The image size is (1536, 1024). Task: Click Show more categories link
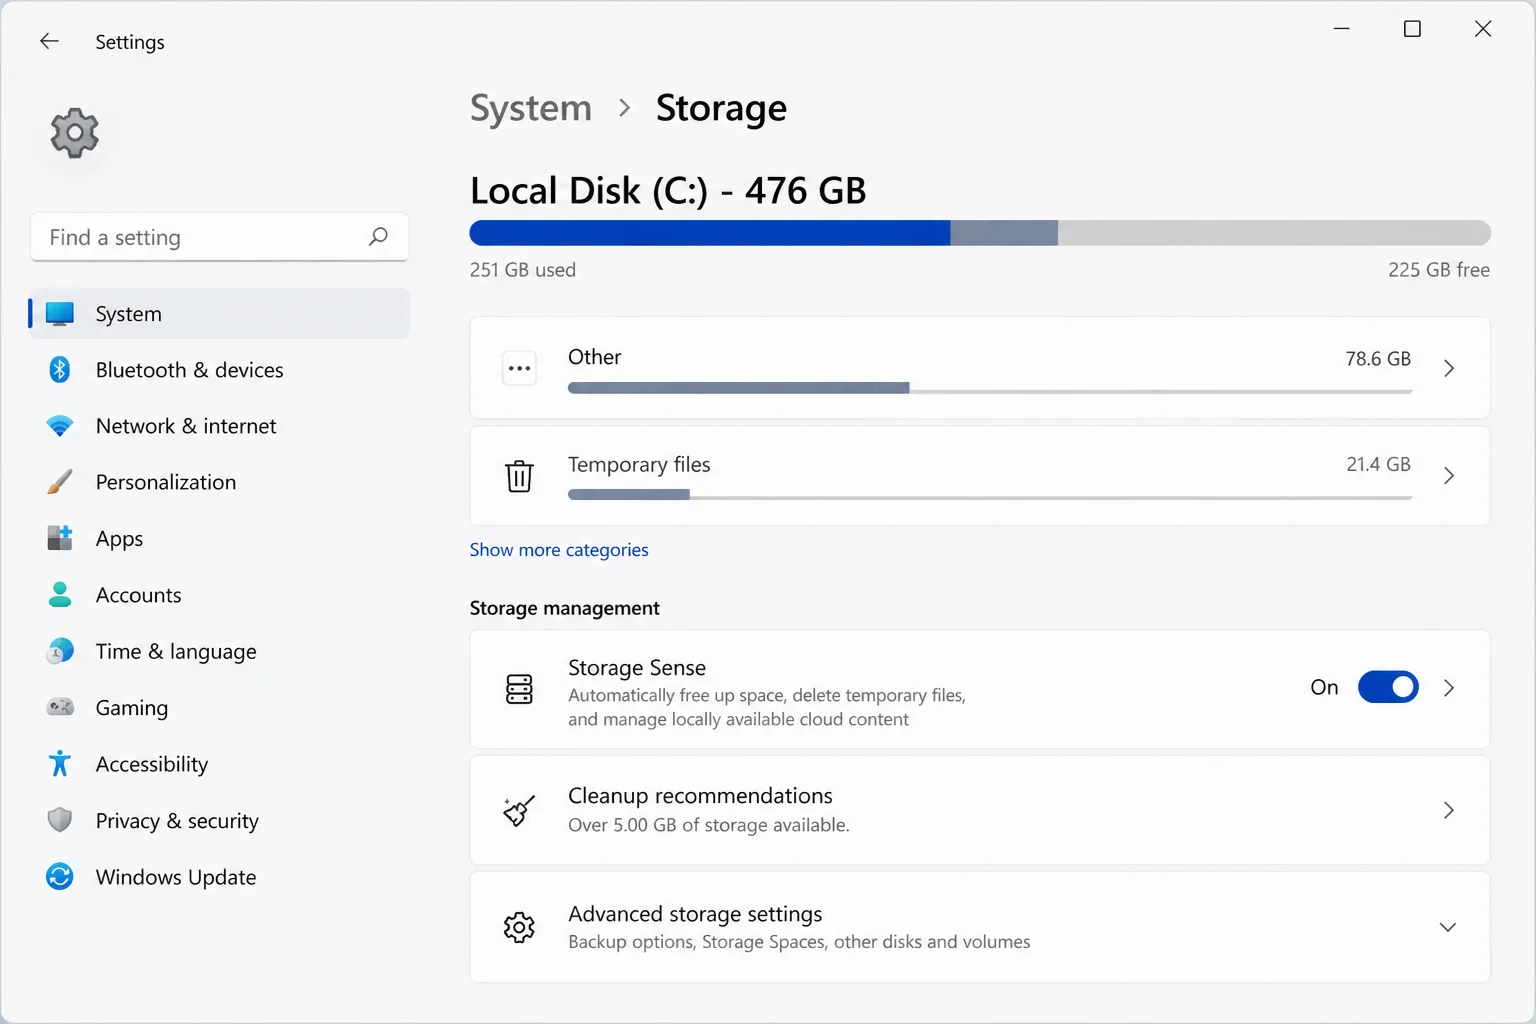point(559,550)
